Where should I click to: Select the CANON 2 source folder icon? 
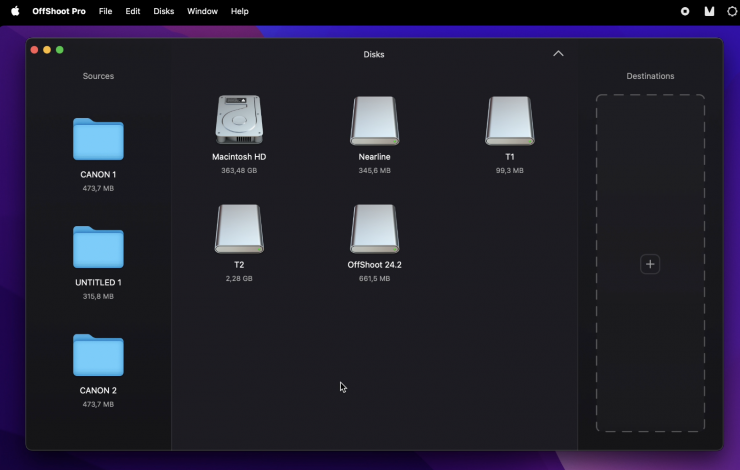pos(98,355)
